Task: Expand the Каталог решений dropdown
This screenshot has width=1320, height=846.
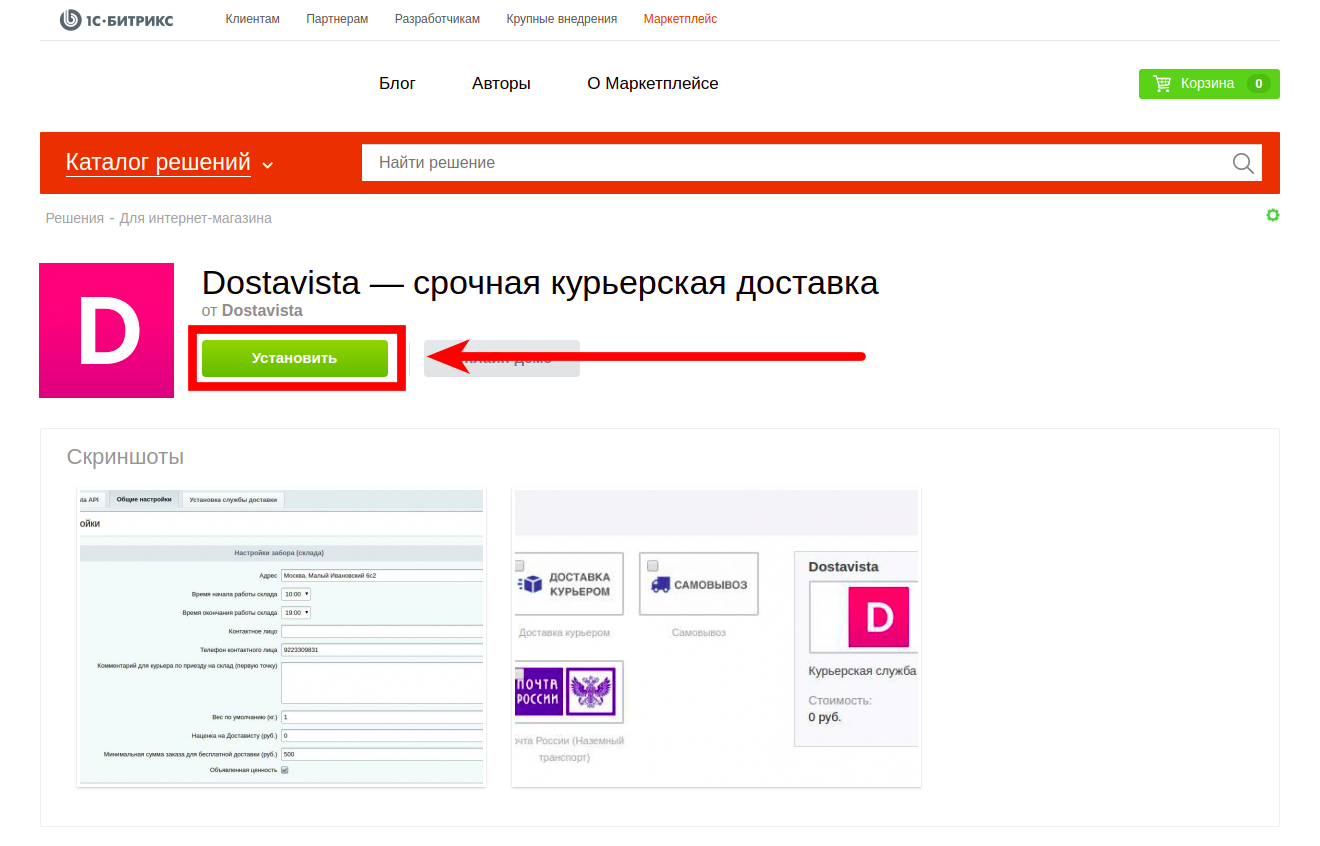Action: (x=169, y=163)
